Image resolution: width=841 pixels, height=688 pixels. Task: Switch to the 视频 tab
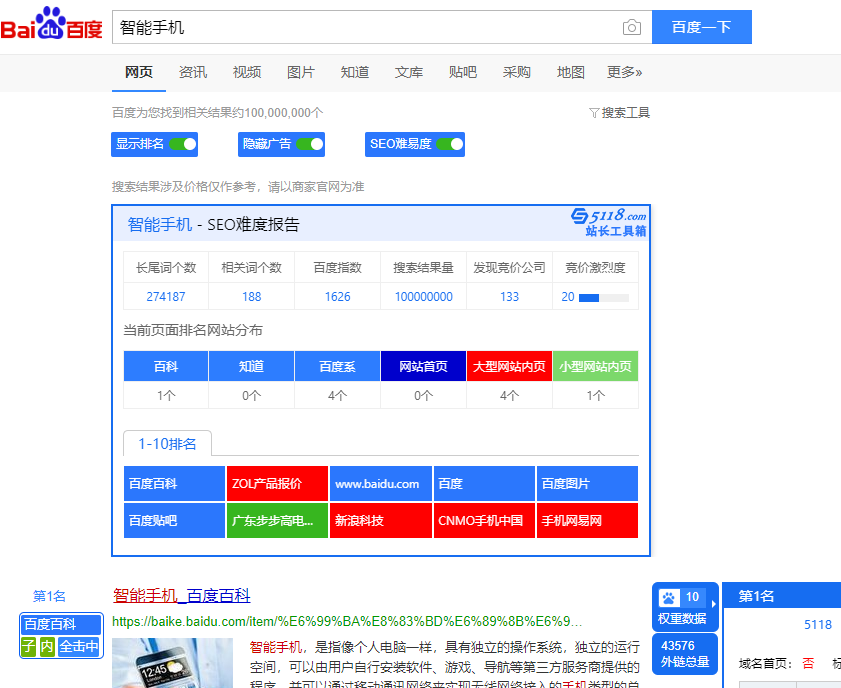tap(247, 72)
